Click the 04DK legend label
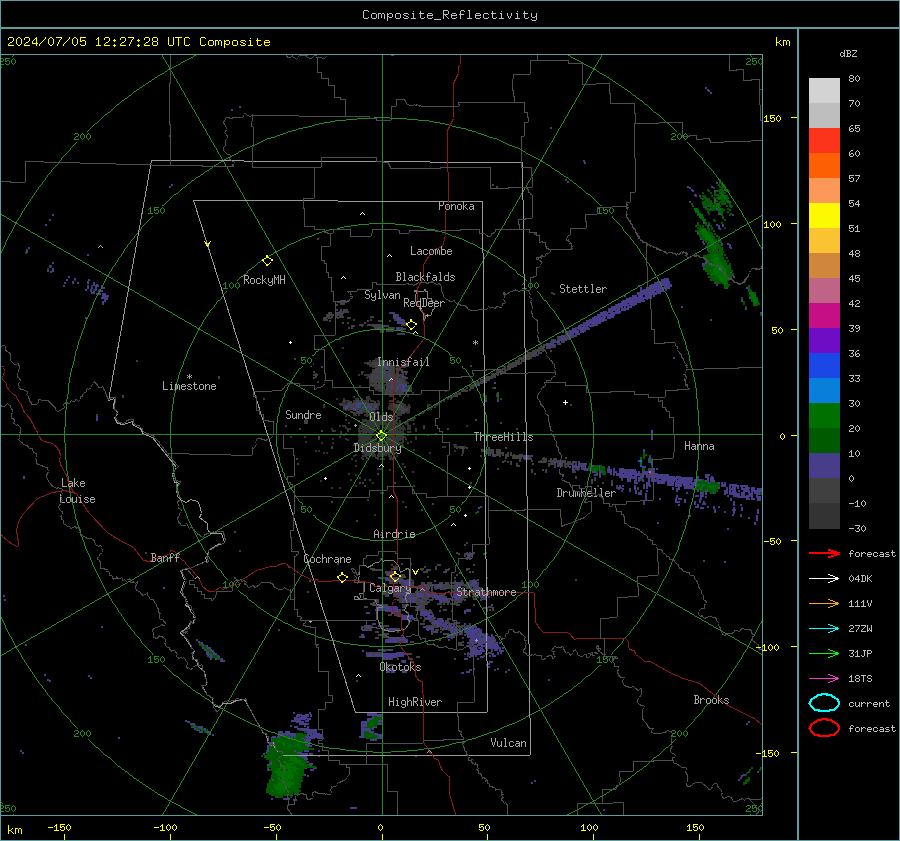The height and width of the screenshot is (841, 900). (860, 579)
